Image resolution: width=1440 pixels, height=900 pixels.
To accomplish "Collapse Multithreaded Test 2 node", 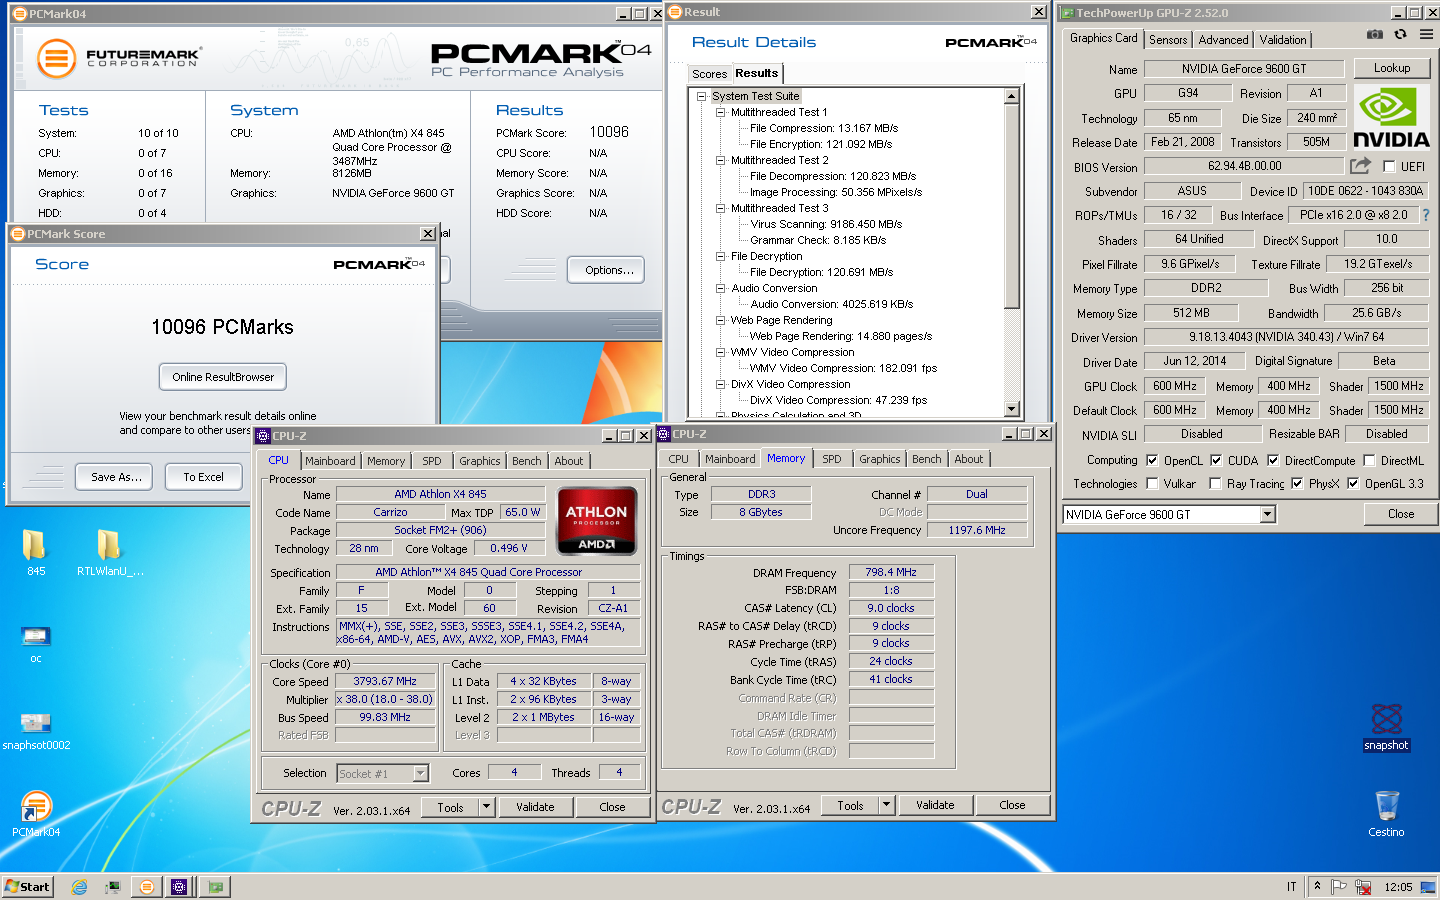I will click(x=720, y=160).
